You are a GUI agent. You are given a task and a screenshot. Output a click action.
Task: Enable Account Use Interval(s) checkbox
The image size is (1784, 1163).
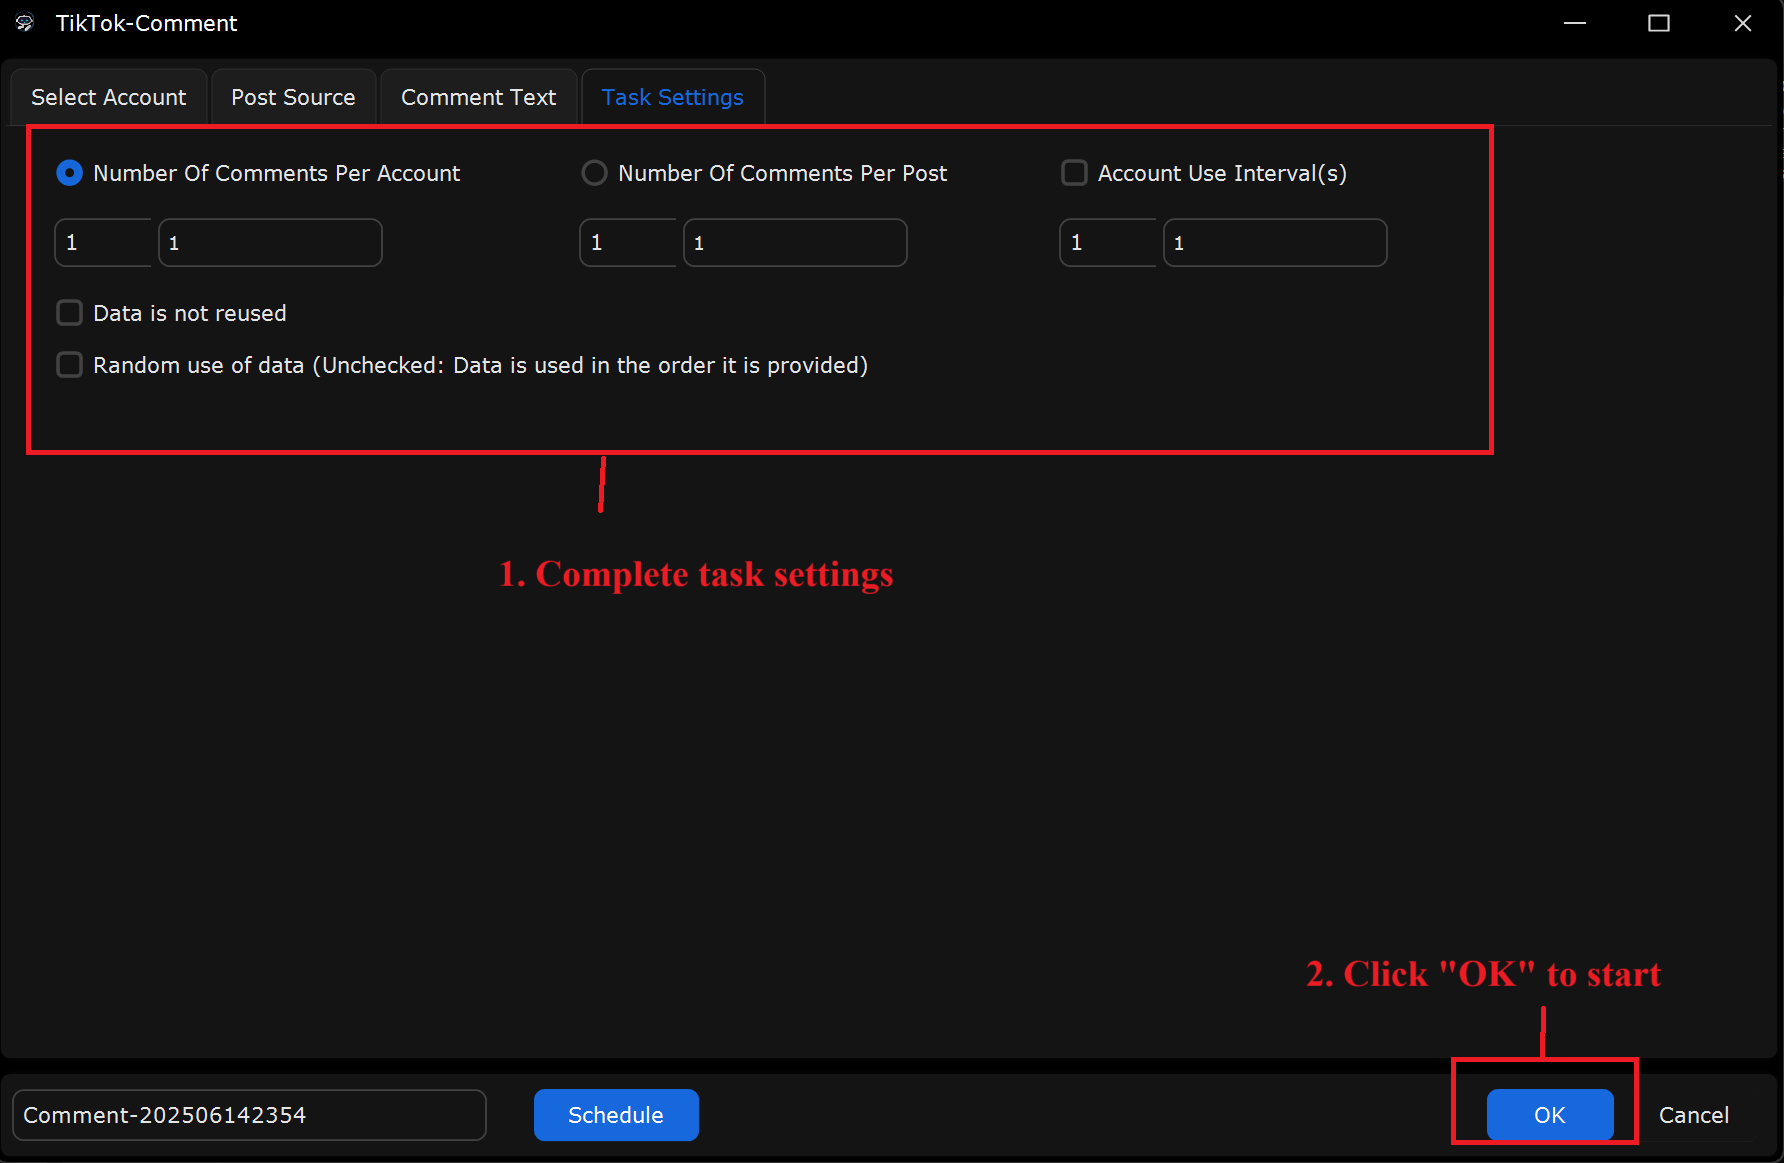pyautogui.click(x=1074, y=173)
